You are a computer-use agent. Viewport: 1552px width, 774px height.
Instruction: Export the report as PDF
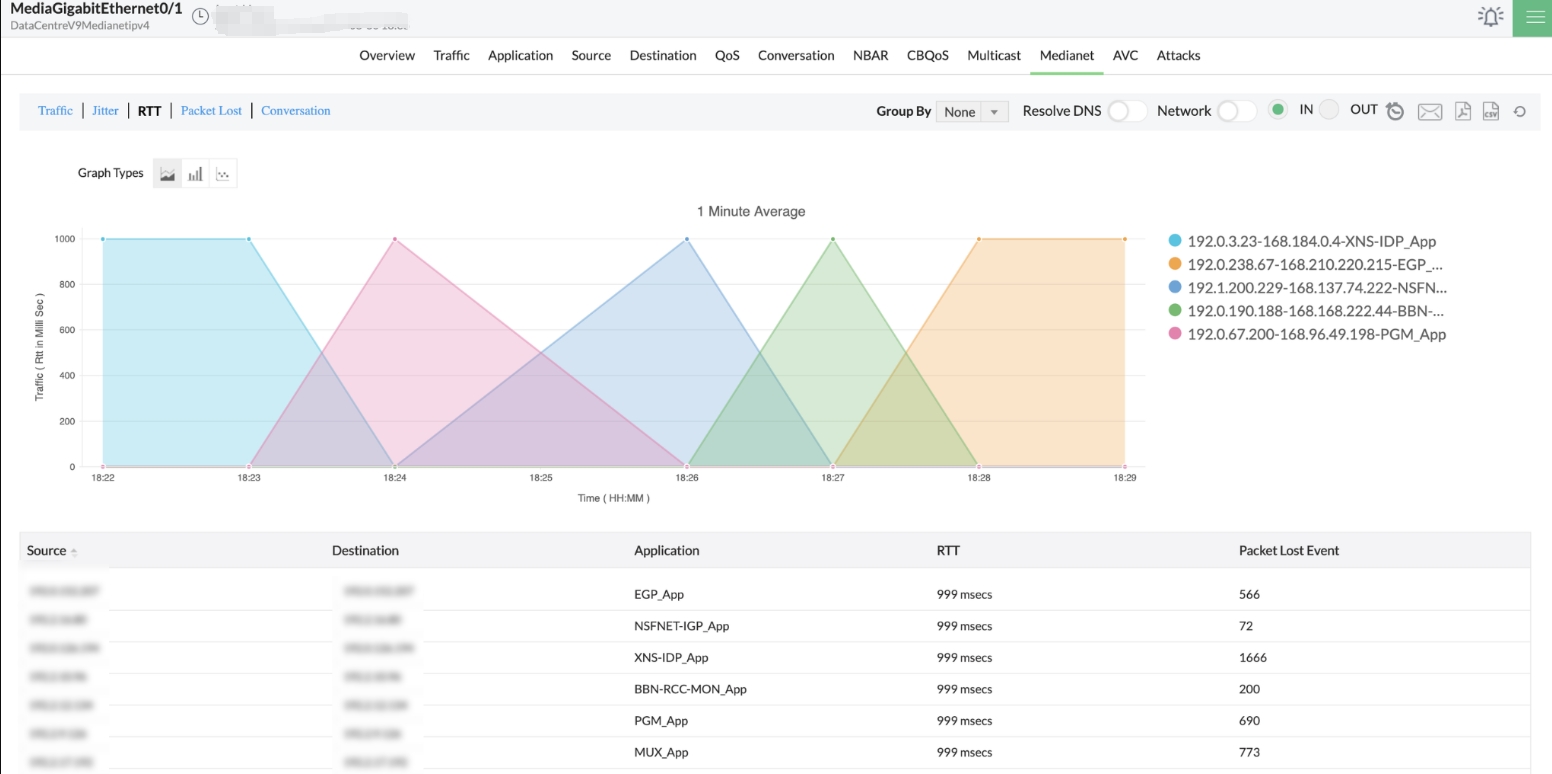1462,111
